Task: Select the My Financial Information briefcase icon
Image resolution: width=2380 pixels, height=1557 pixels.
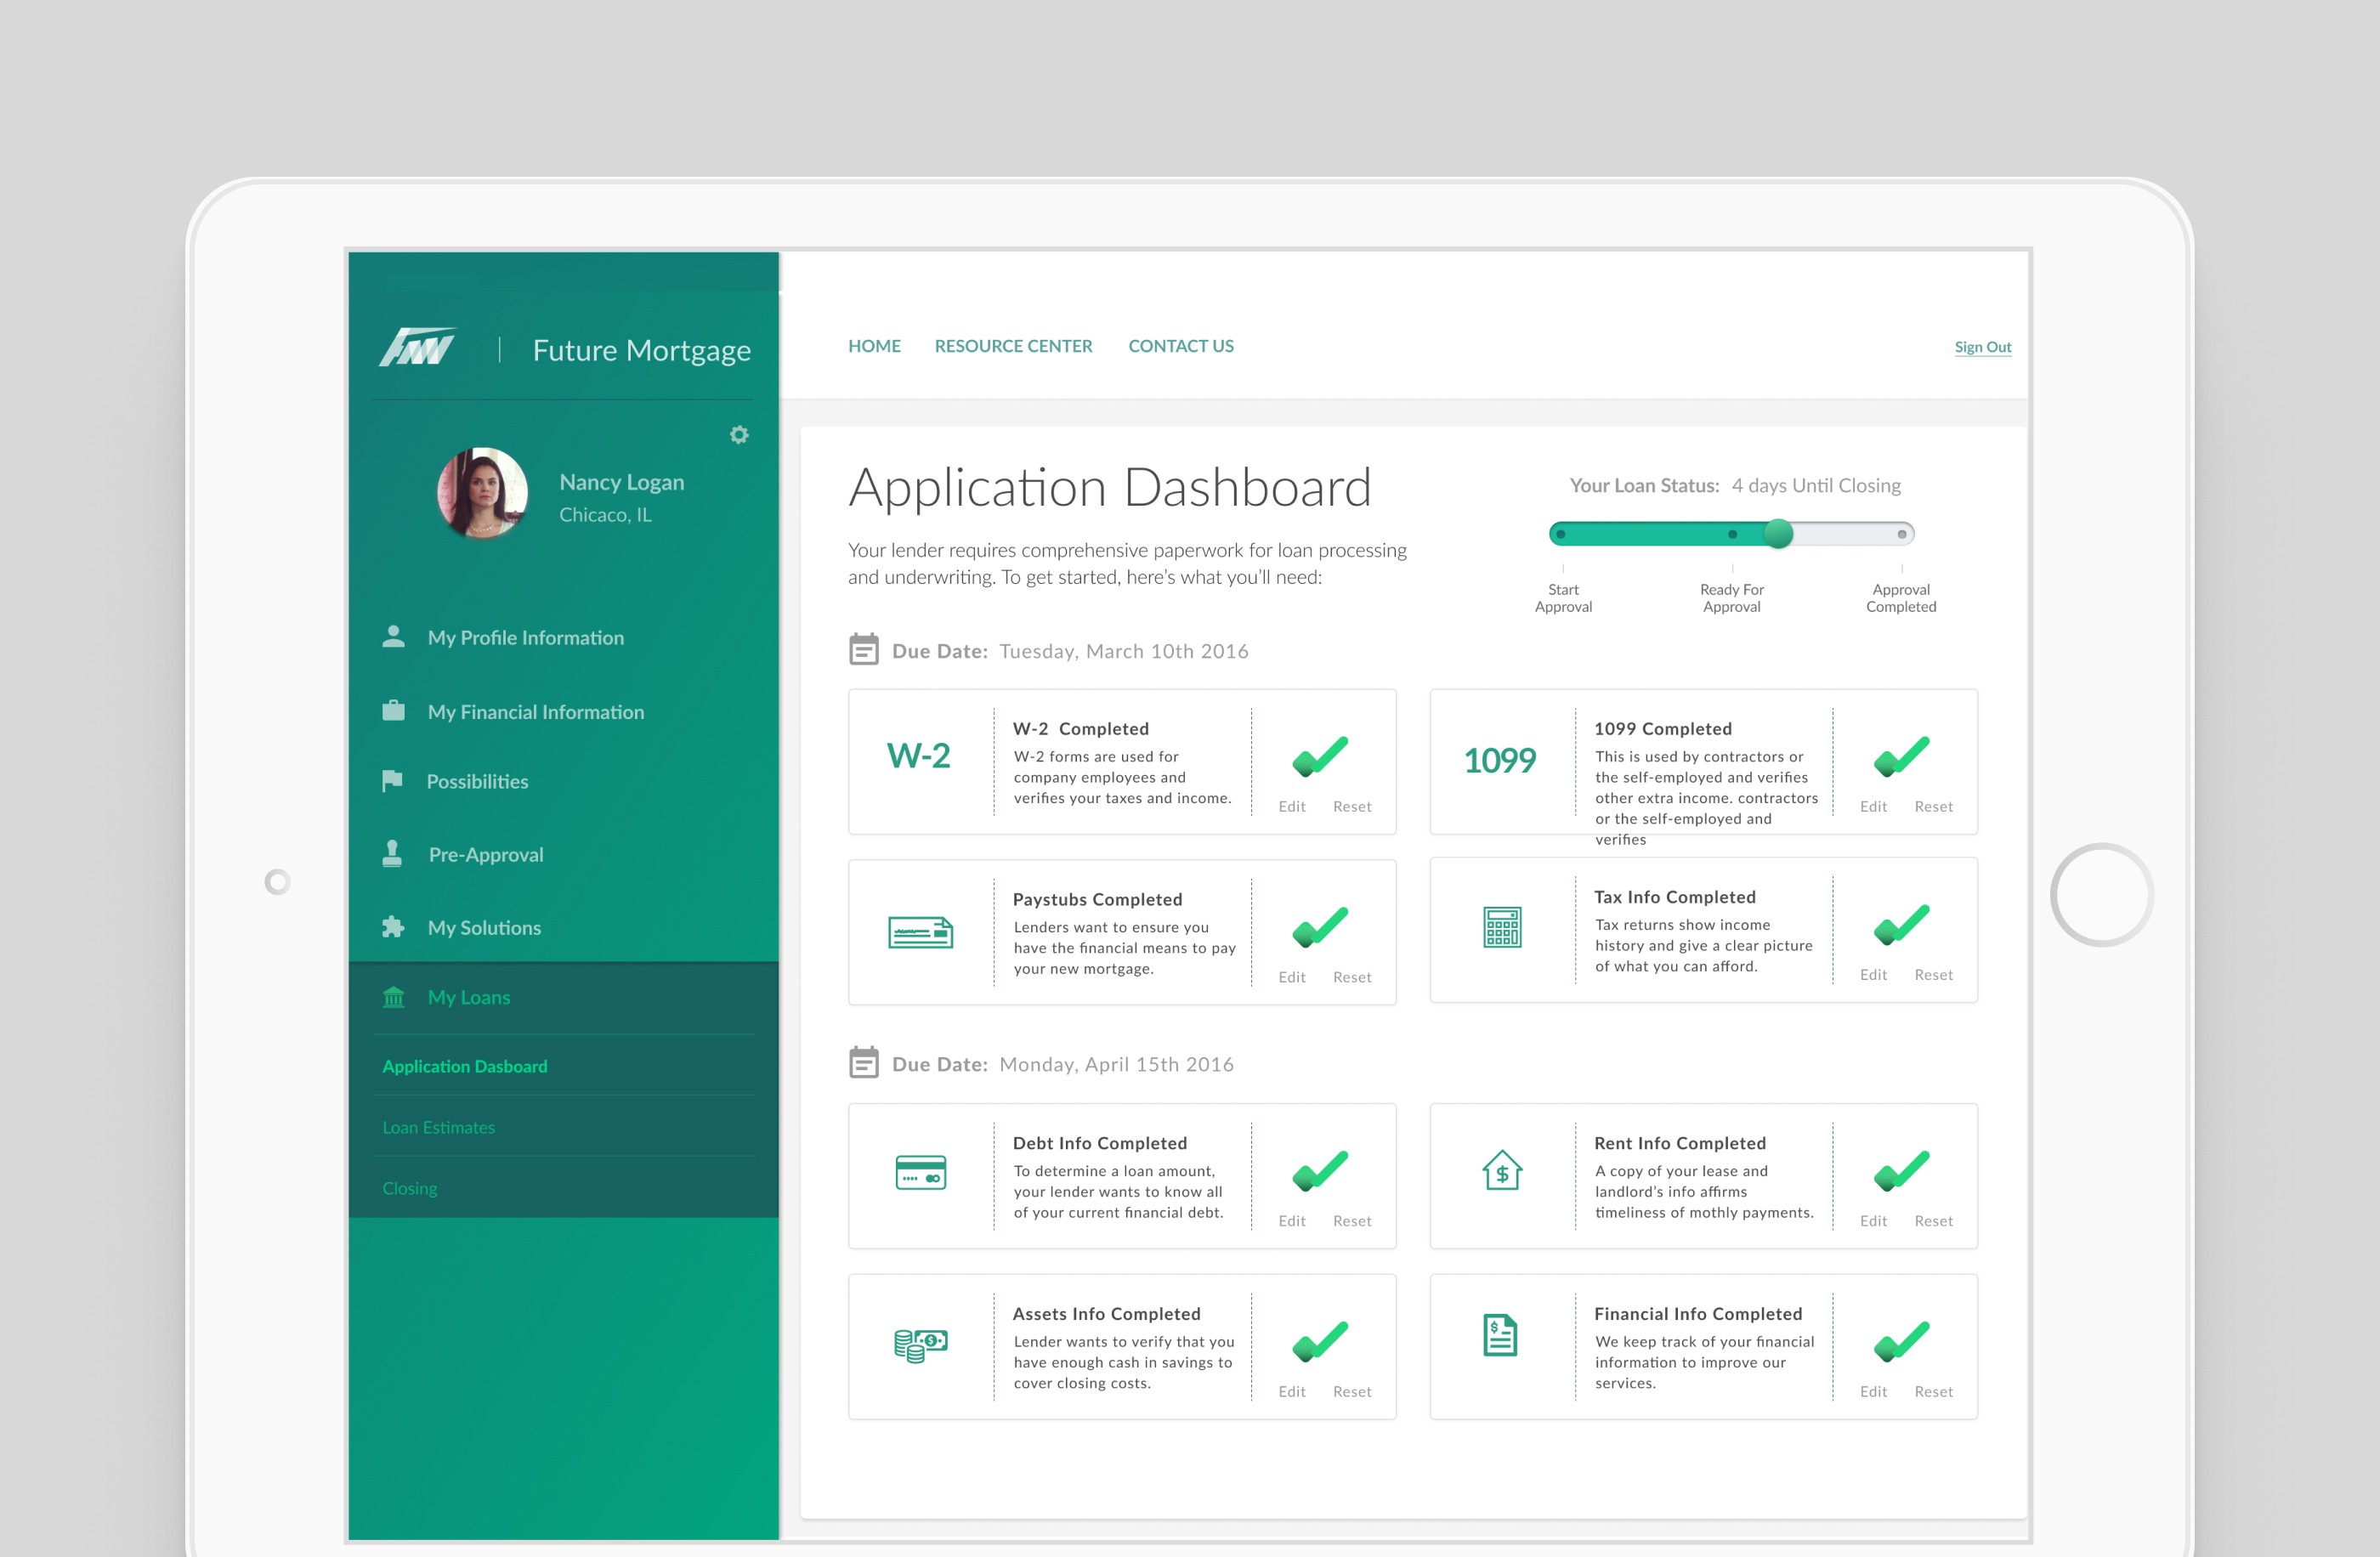Action: [x=394, y=710]
